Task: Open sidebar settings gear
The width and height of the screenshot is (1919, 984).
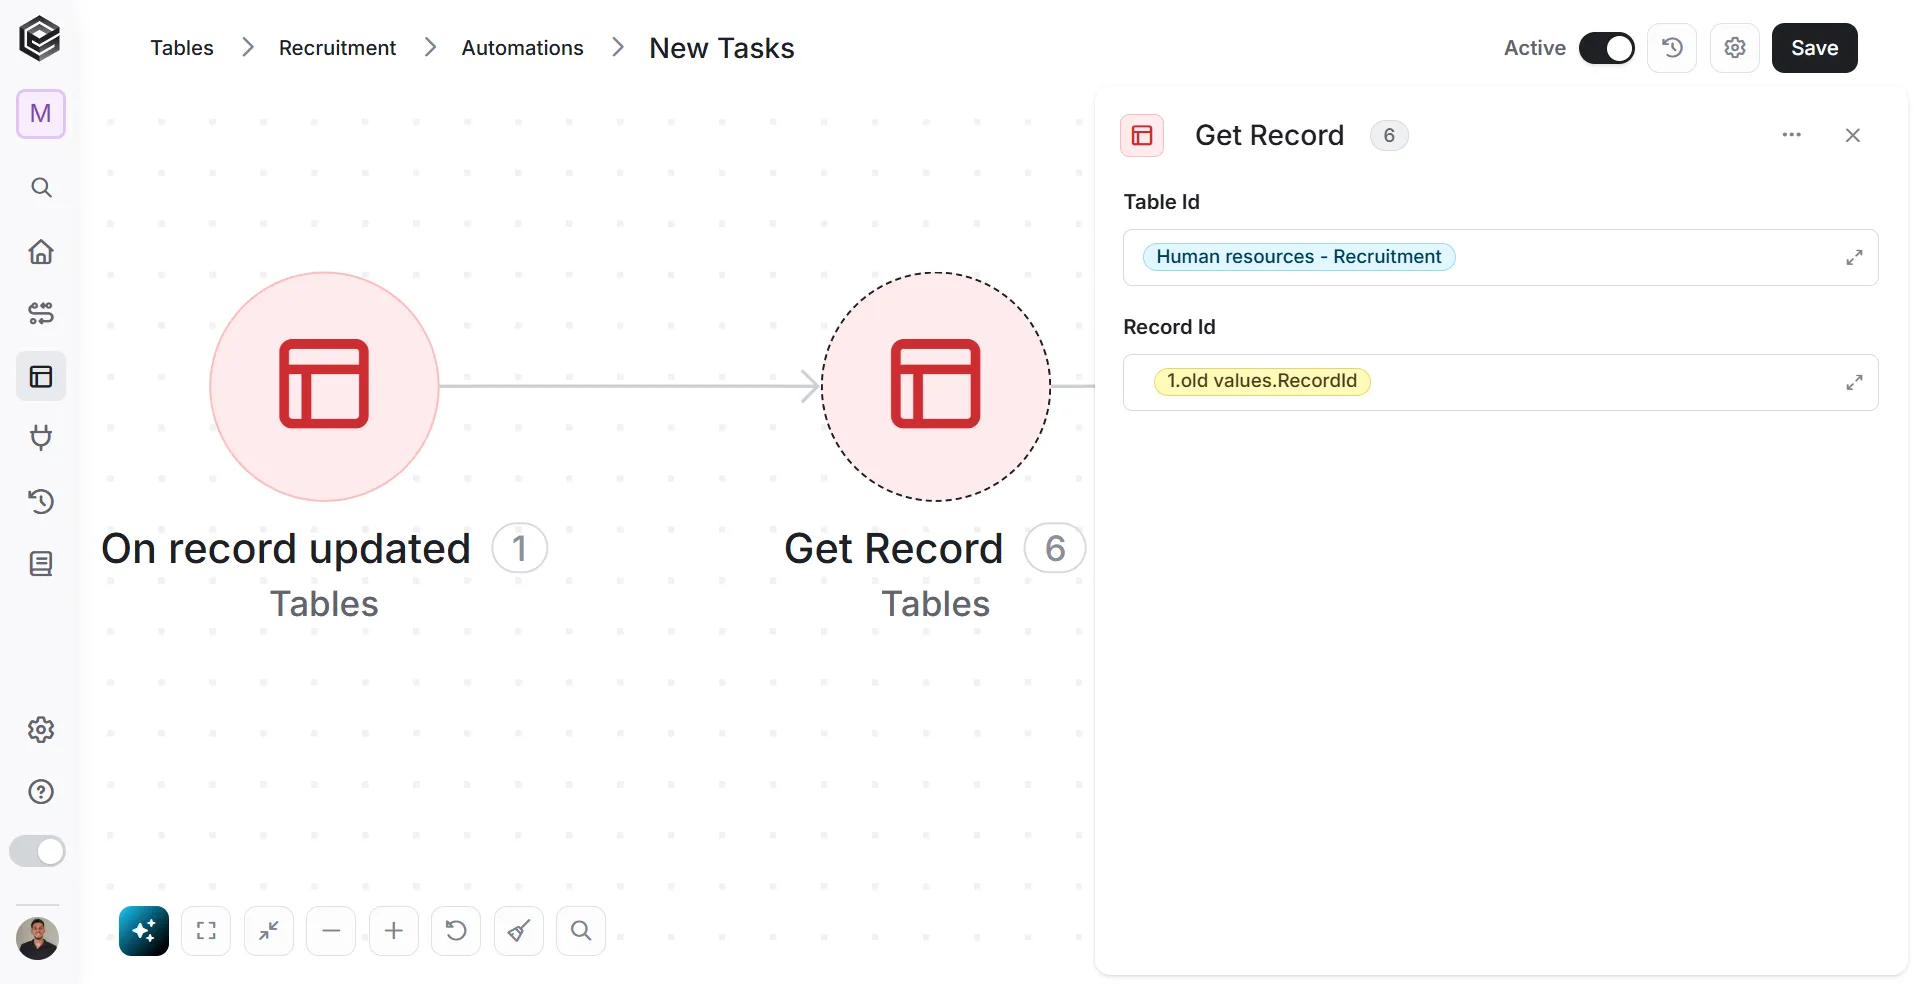Action: coord(41,730)
